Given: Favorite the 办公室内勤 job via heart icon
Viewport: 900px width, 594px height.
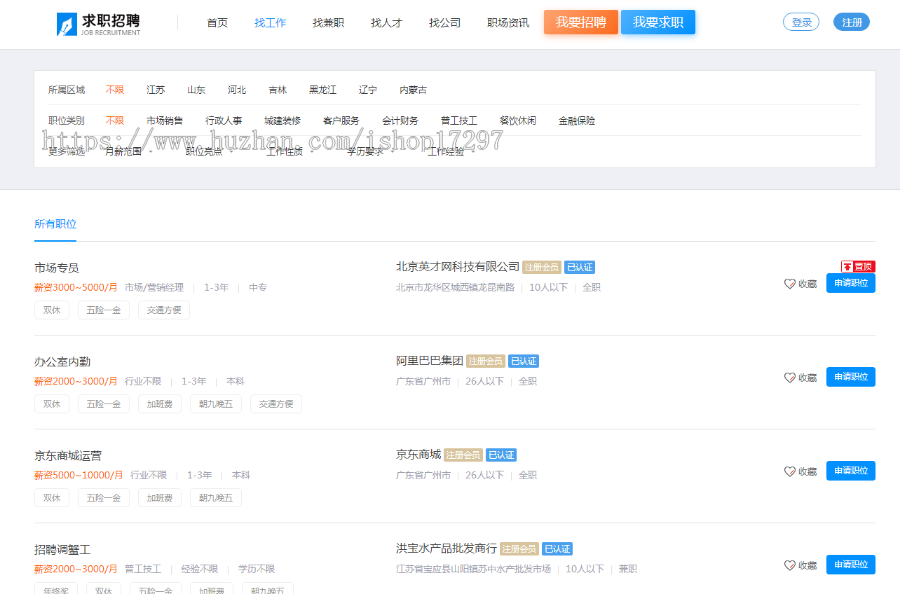Looking at the screenshot, I should click(x=790, y=378).
